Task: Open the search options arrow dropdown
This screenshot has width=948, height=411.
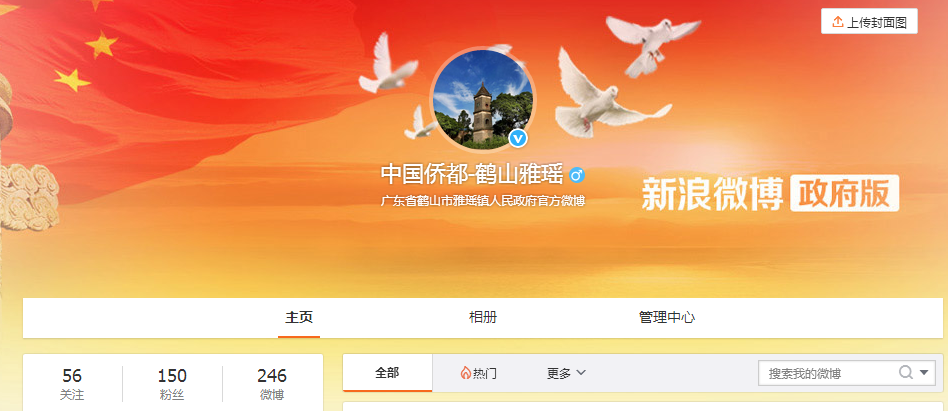Action: [924, 373]
